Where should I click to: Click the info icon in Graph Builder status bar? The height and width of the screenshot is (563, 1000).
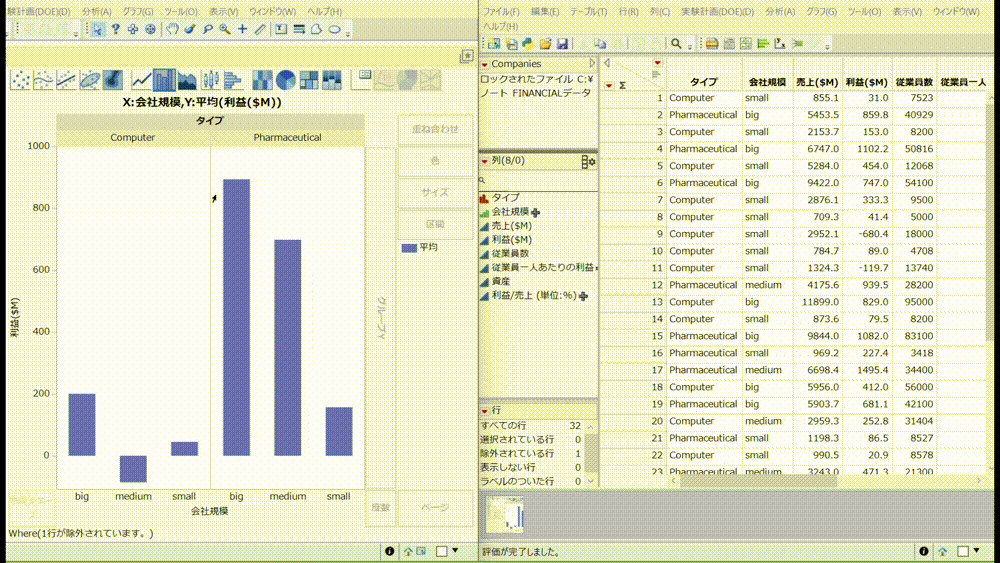coord(390,552)
